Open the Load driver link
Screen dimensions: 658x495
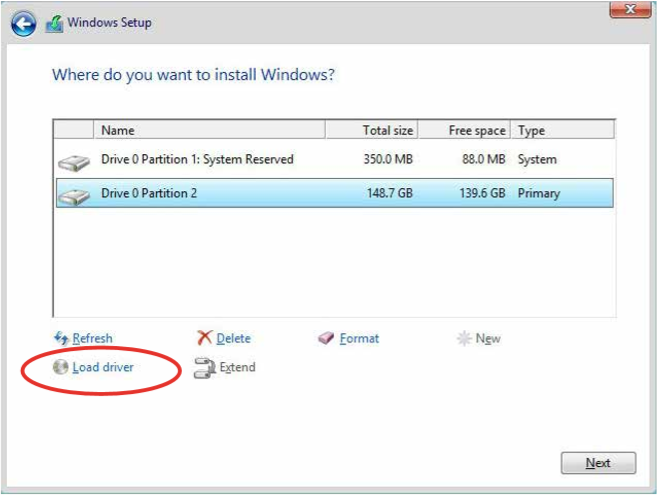point(103,368)
